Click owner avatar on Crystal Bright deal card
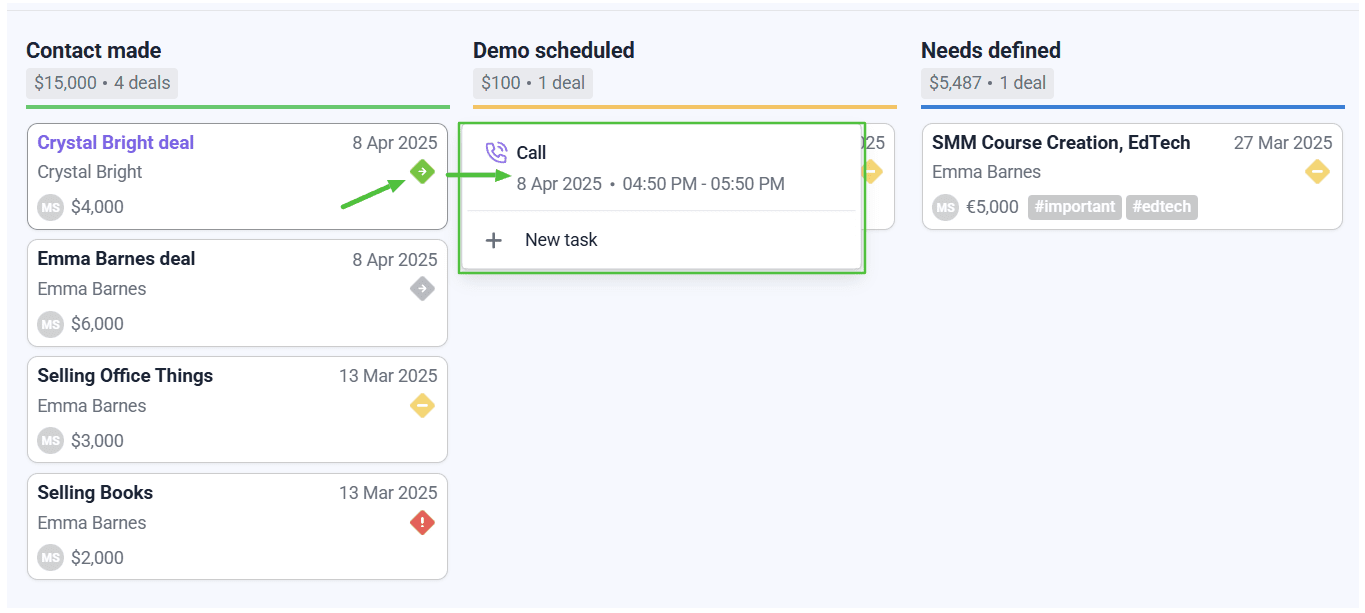This screenshot has height=613, width=1365. point(50,208)
